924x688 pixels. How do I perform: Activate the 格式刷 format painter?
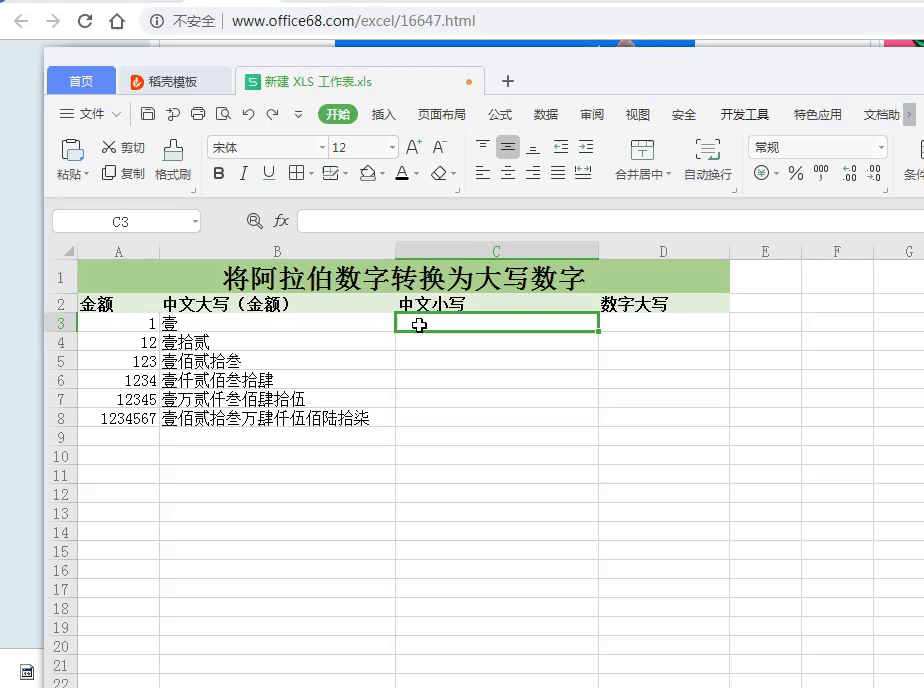click(173, 160)
